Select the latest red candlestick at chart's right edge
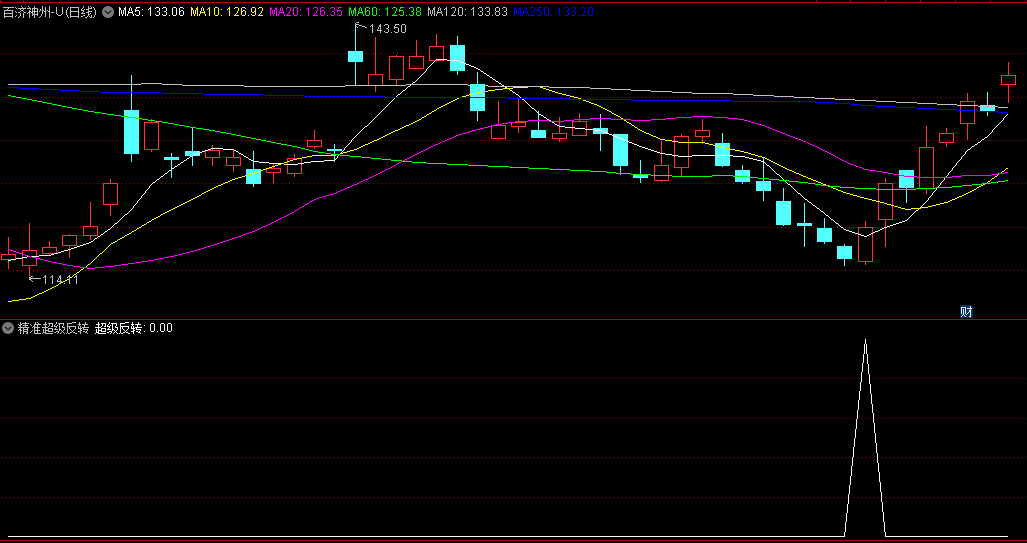Image resolution: width=1027 pixels, height=543 pixels. point(1008,80)
